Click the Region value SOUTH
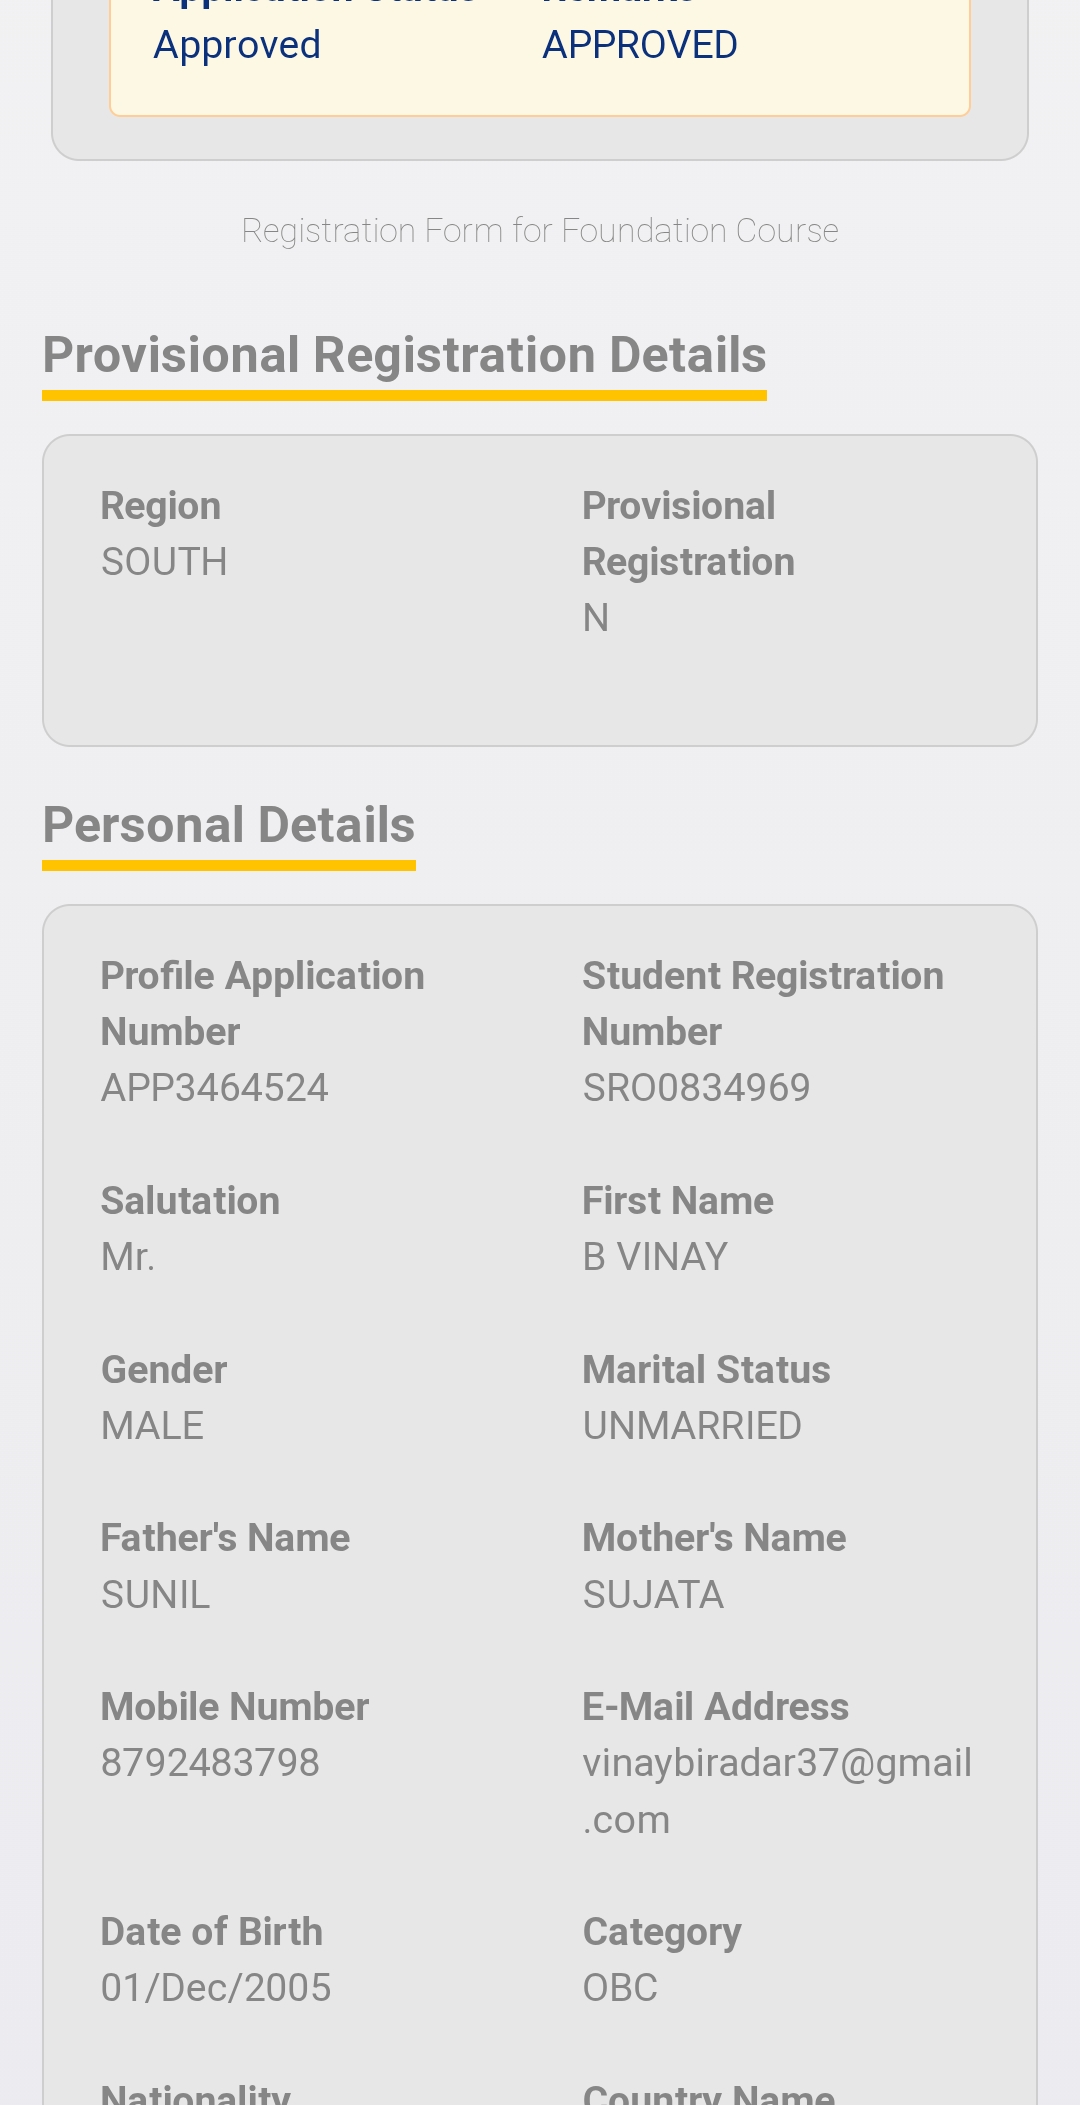The image size is (1080, 2105). (x=164, y=562)
